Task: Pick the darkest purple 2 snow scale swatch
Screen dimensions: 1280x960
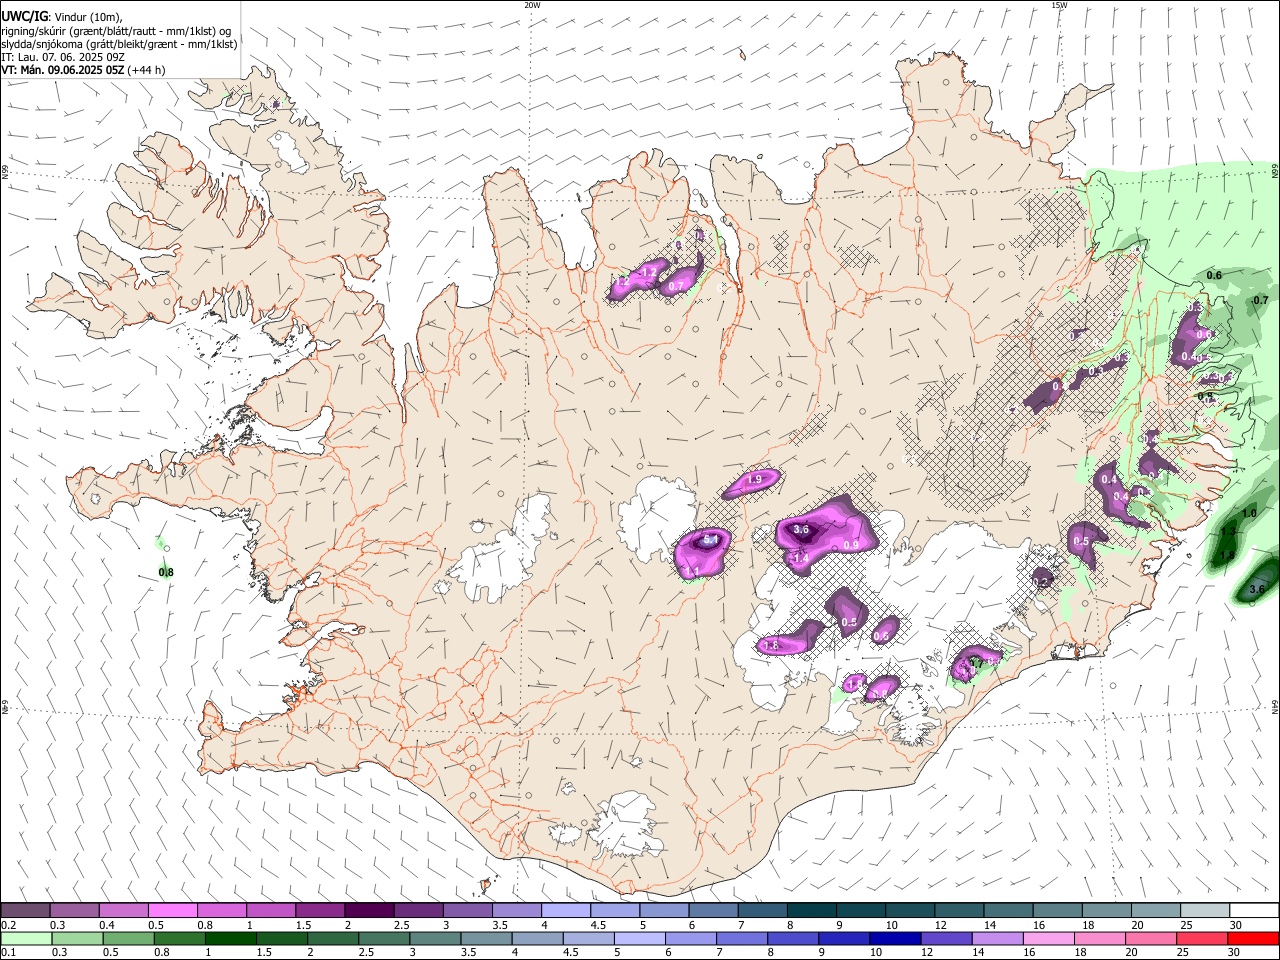Action: [368, 911]
